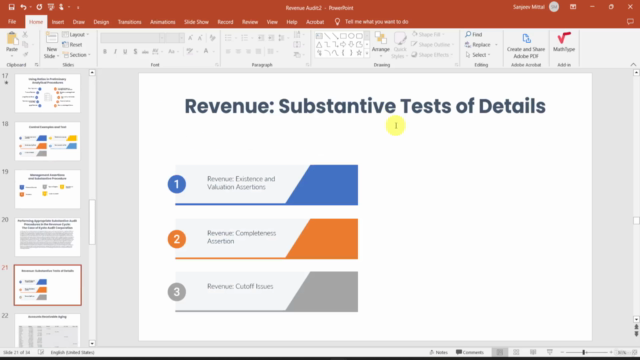Collapse the ribbon with the chevron
This screenshot has width=640, height=360.
point(633,64)
